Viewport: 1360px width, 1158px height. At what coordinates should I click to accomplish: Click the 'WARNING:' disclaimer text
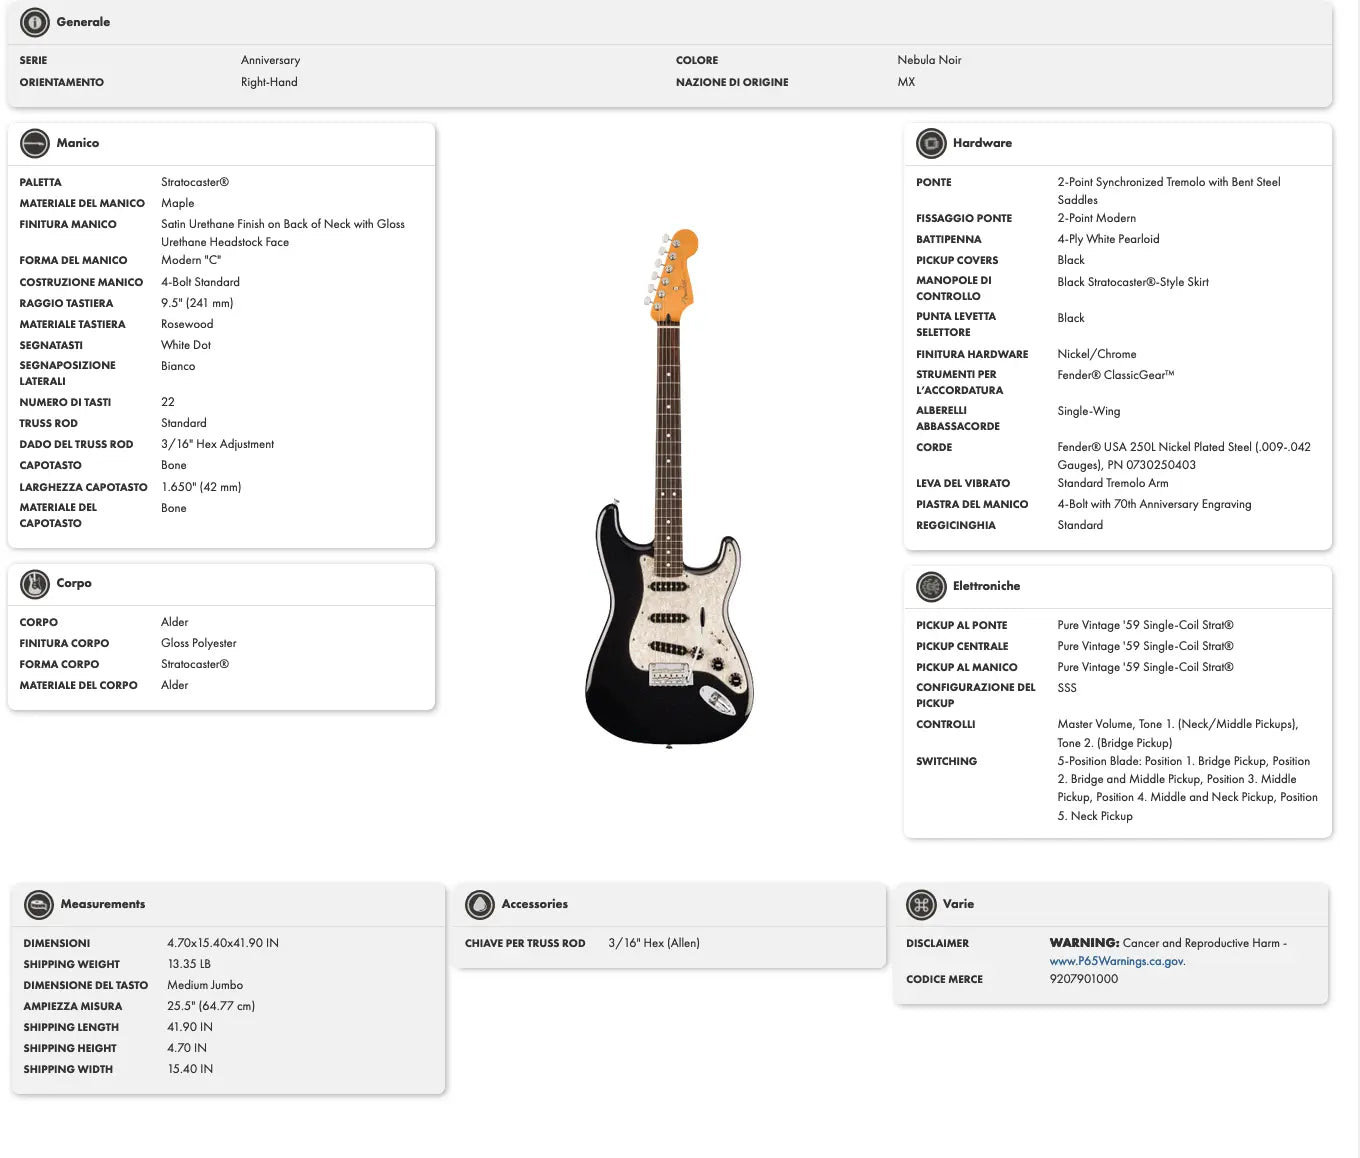1084,943
